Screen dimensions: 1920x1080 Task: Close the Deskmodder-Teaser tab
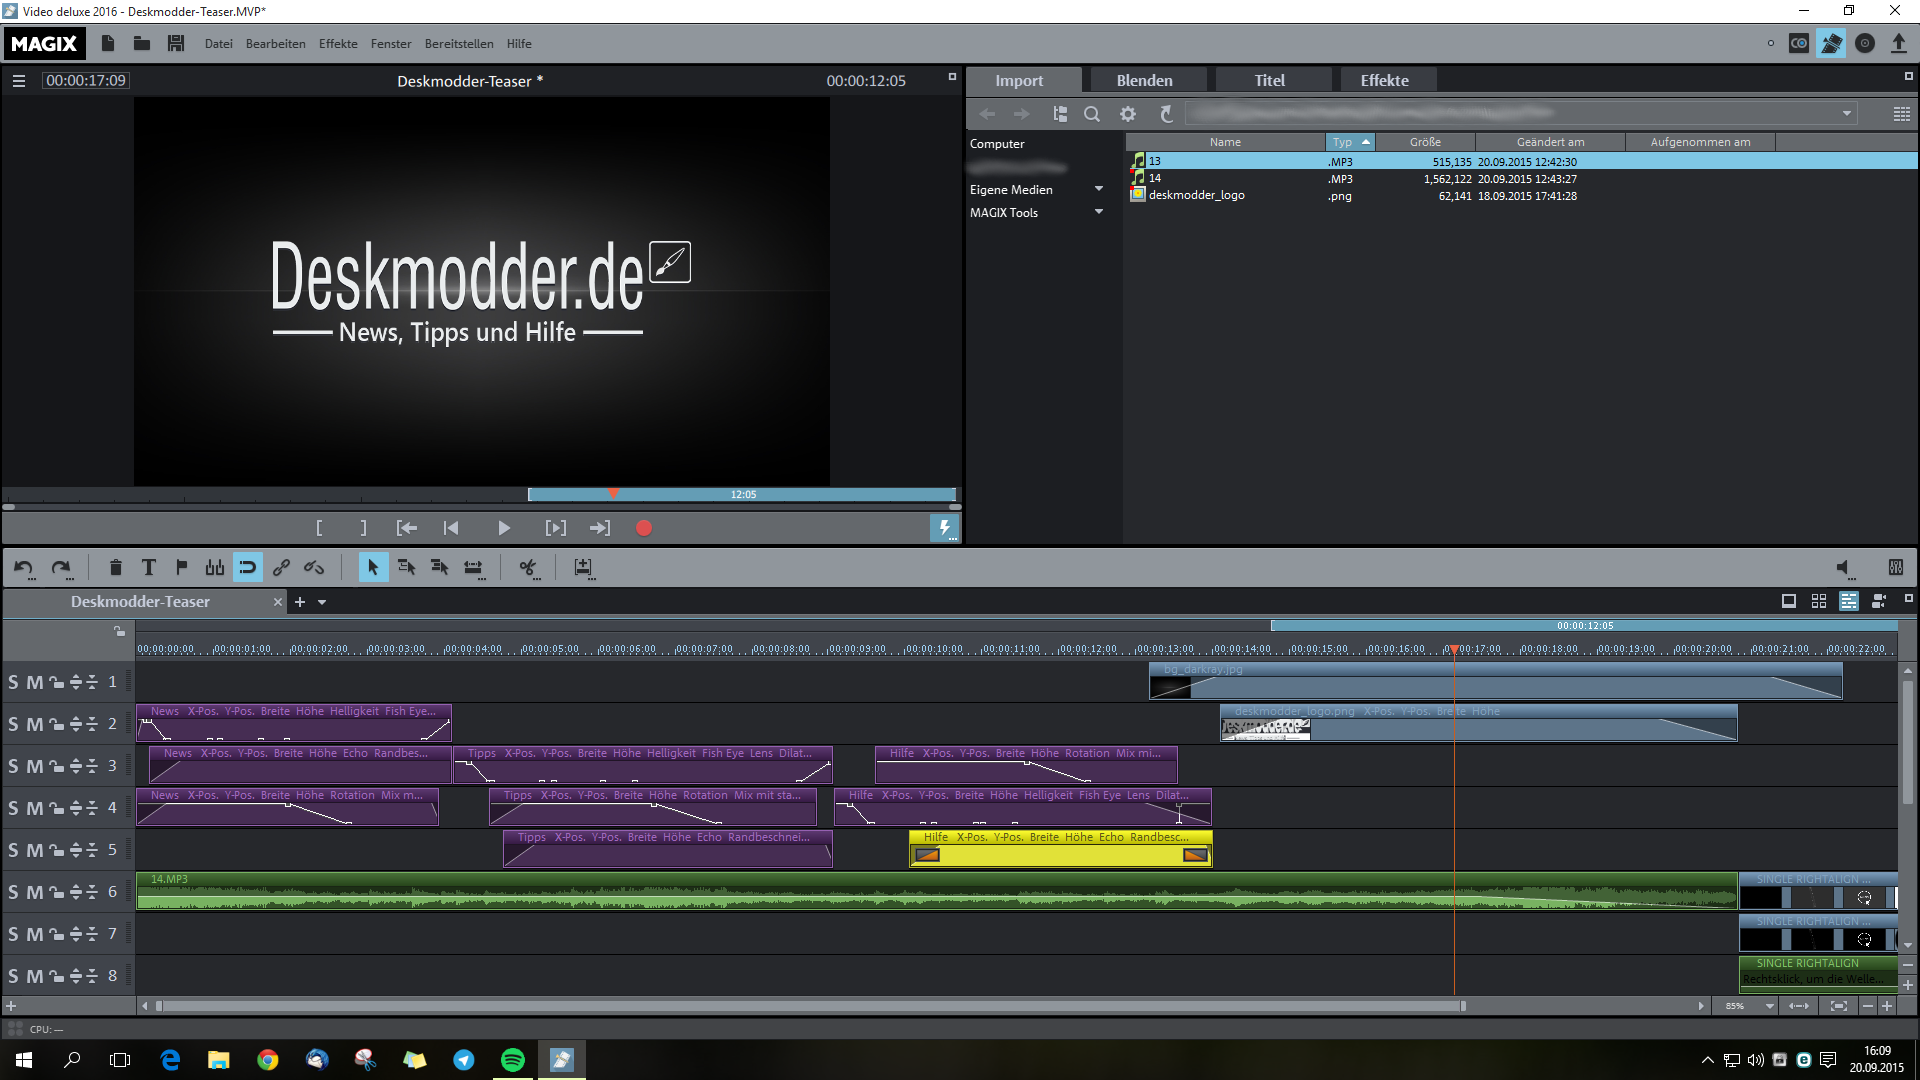(278, 602)
